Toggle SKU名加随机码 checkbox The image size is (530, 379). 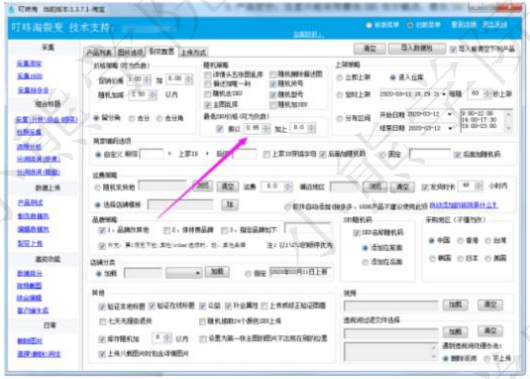click(356, 233)
